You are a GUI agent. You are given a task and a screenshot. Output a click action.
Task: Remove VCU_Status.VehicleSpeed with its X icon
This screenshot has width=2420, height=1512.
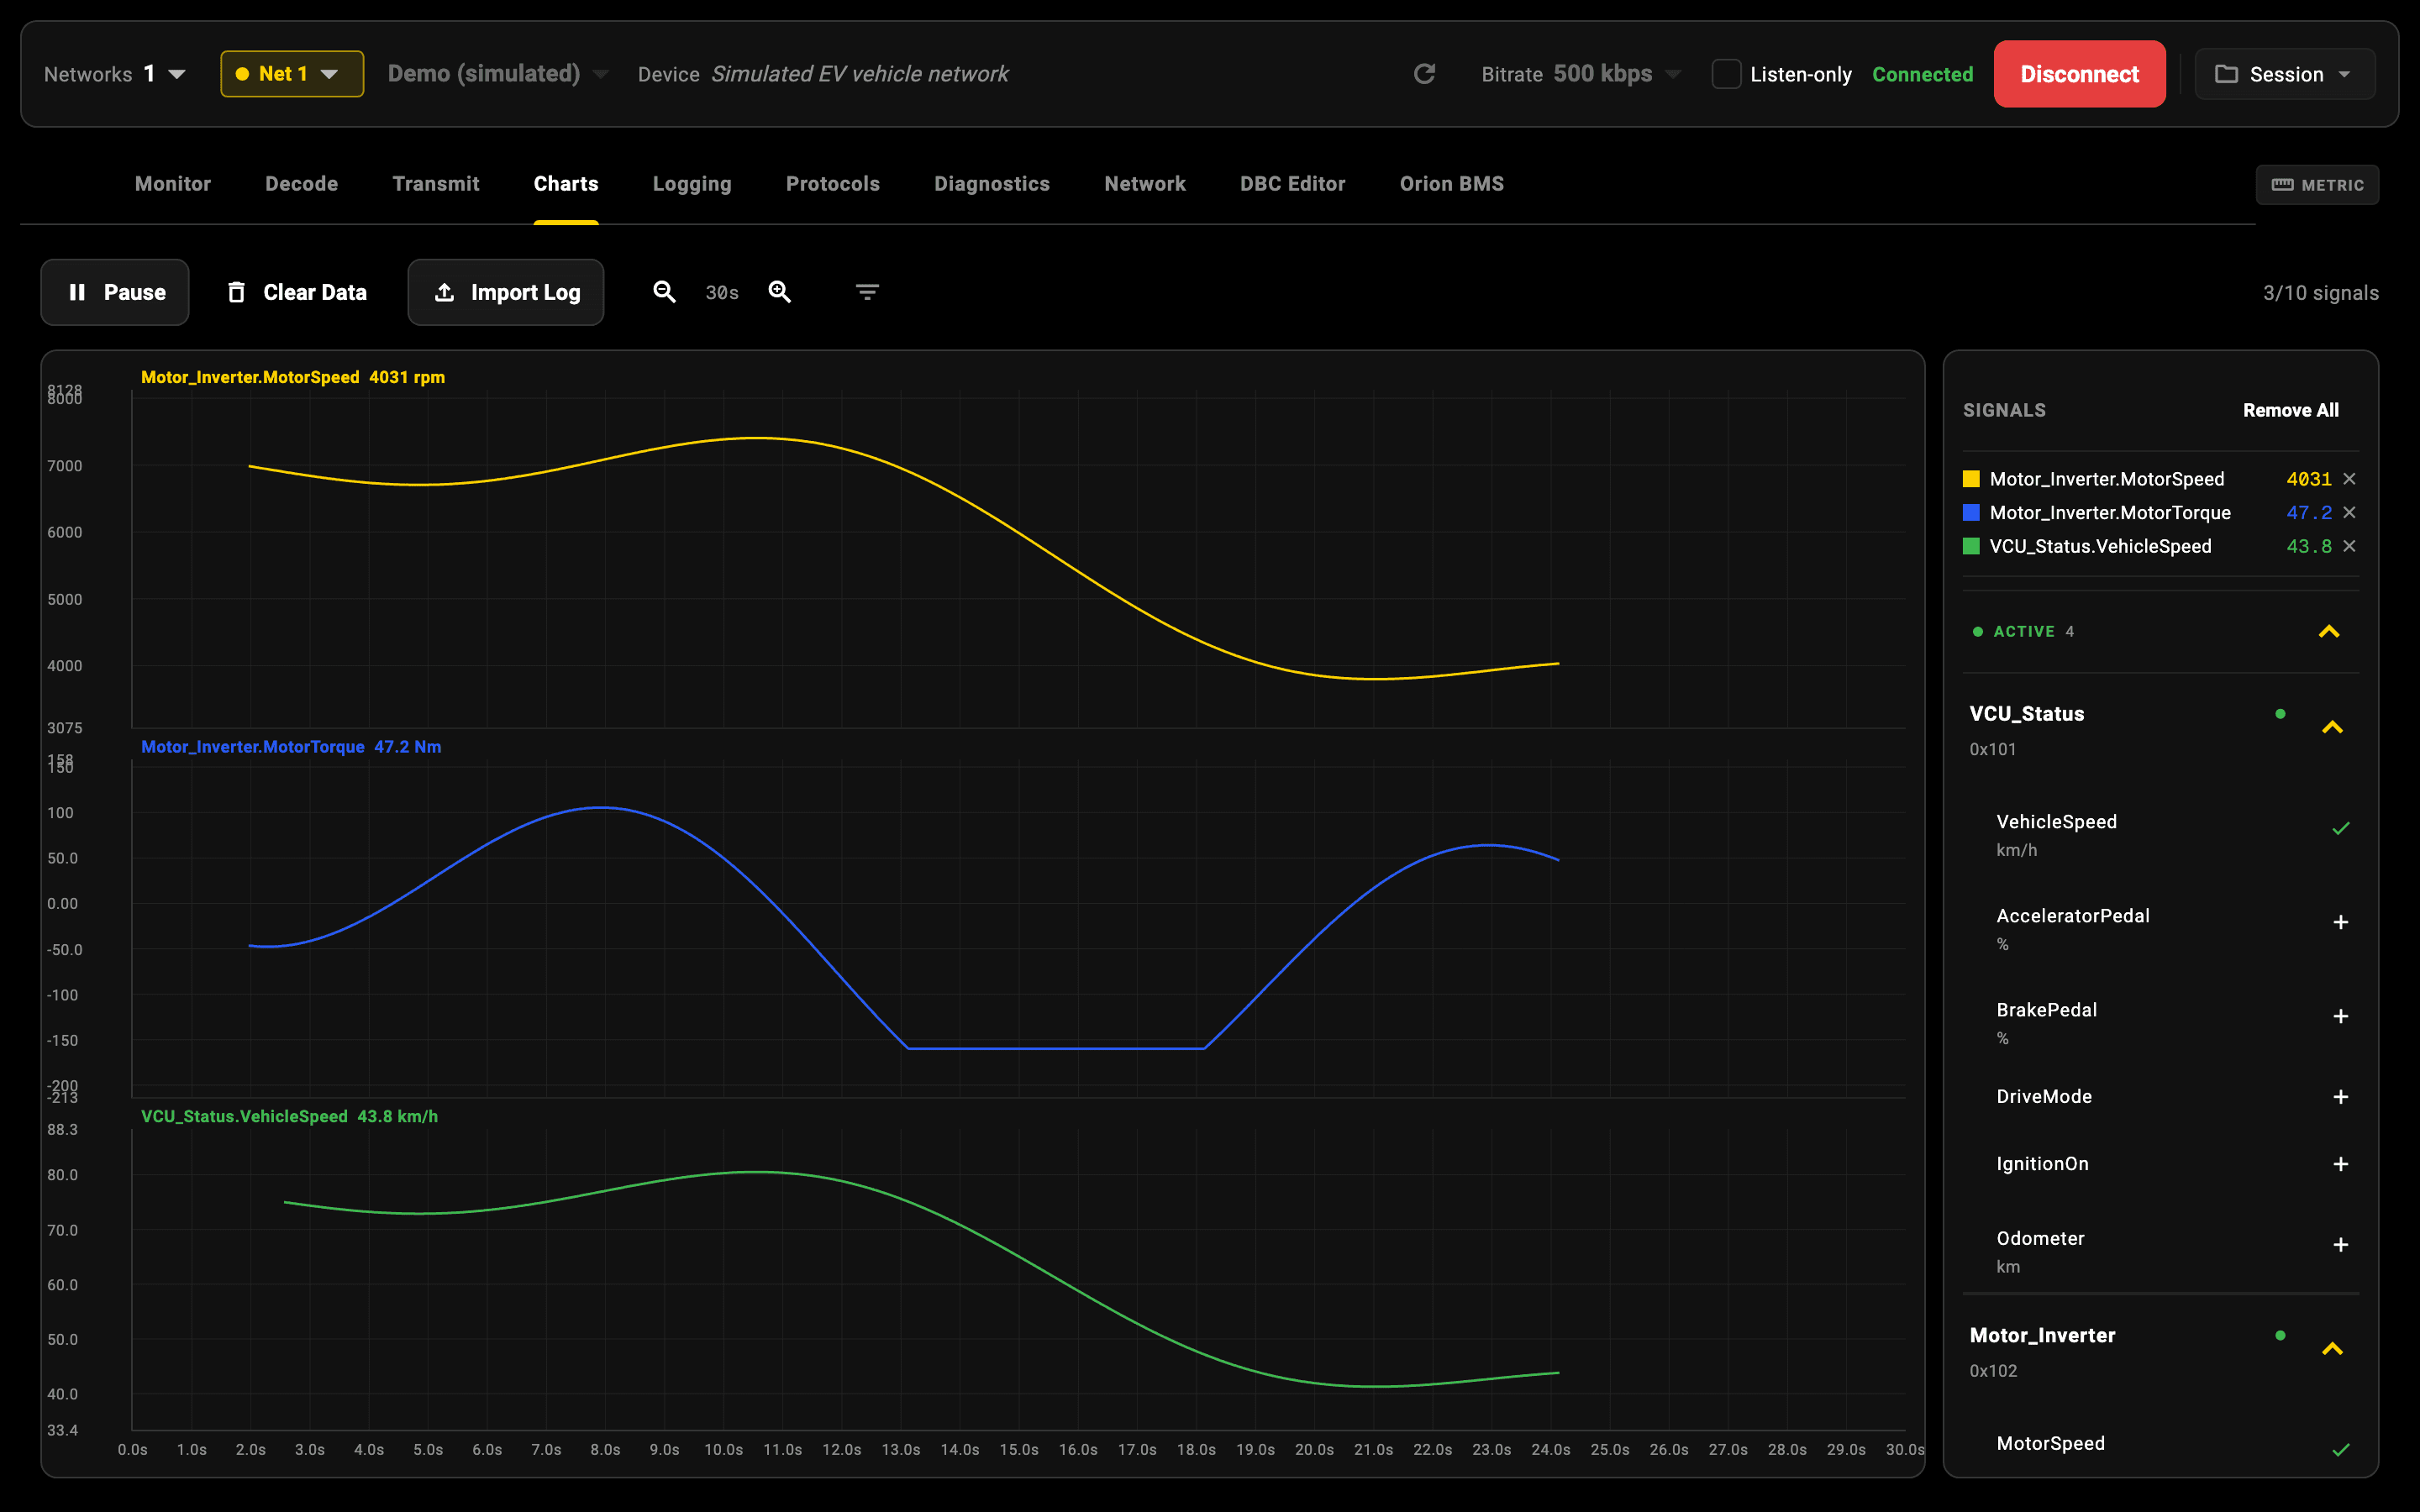point(2350,546)
